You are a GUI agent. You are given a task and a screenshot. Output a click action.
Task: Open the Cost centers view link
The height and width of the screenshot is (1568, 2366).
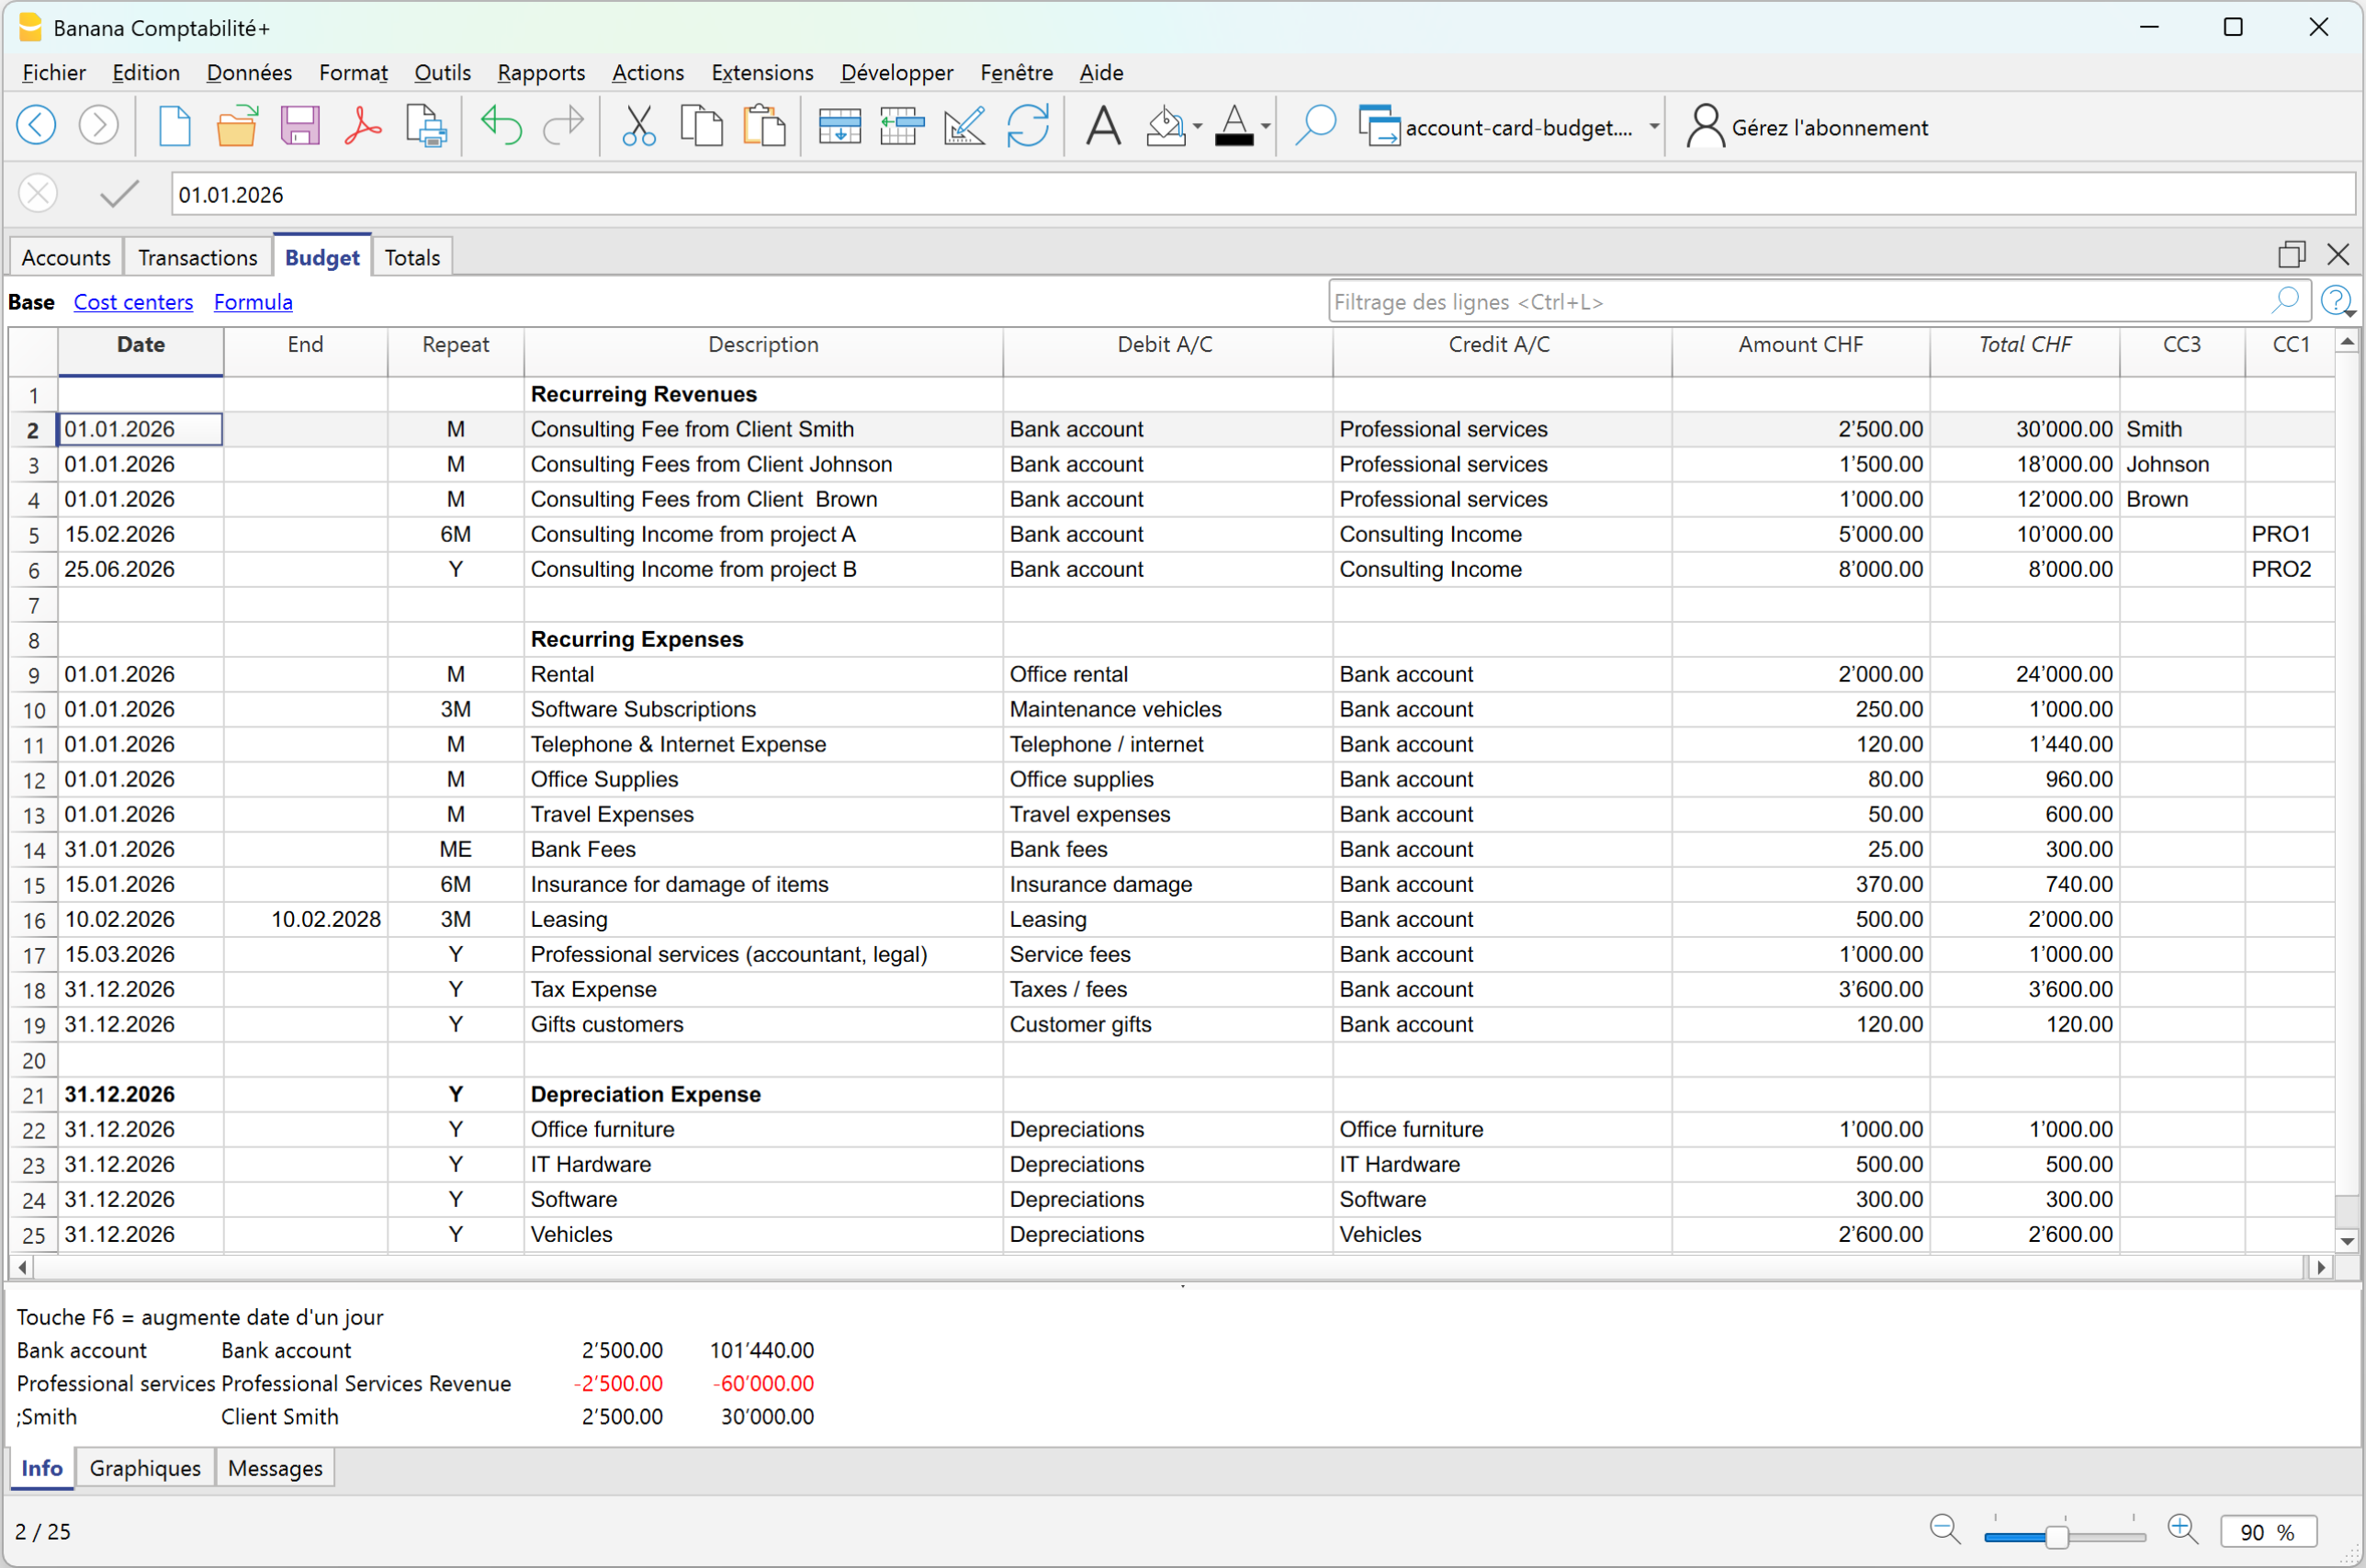click(133, 302)
